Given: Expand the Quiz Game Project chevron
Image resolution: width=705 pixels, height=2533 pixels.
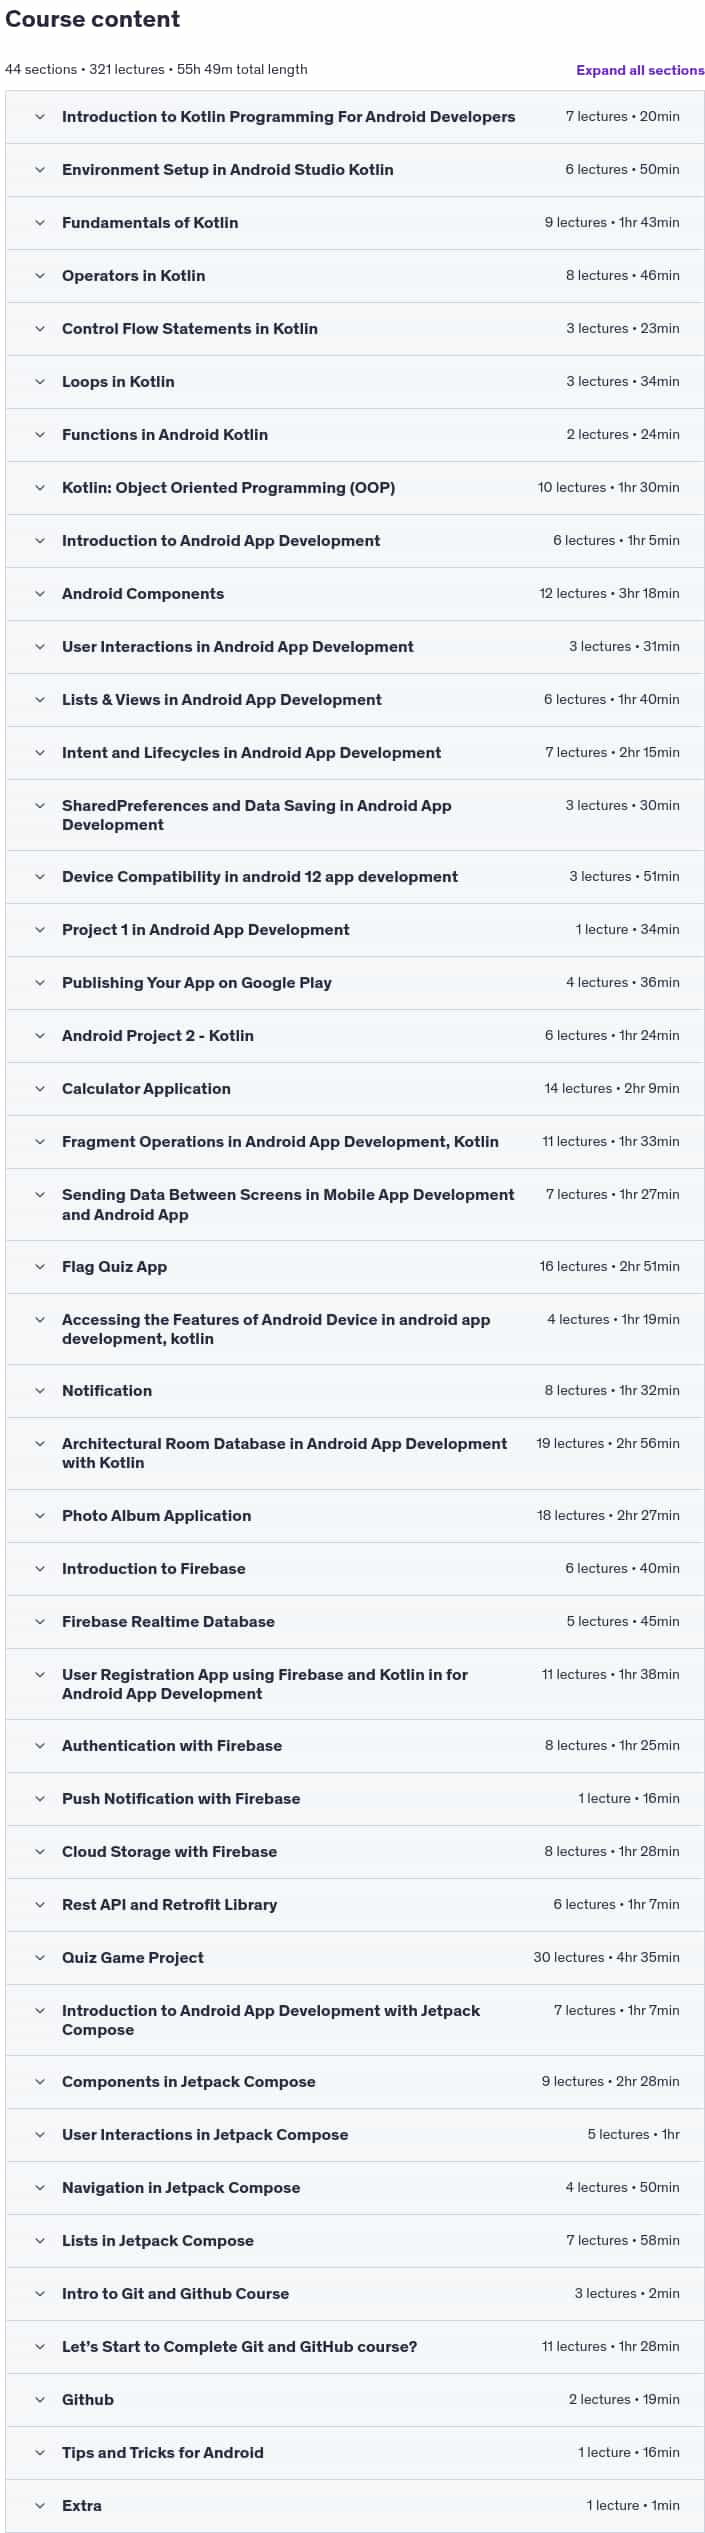Looking at the screenshot, I should click(x=40, y=1958).
